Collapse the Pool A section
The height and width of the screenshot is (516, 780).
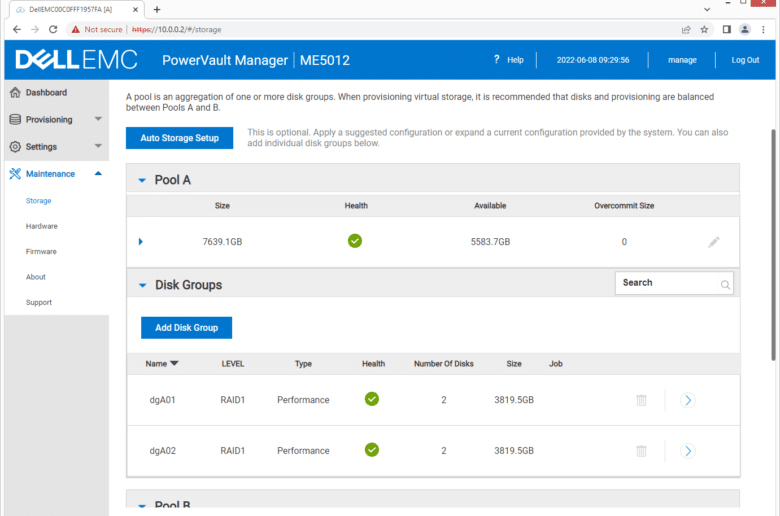point(142,180)
